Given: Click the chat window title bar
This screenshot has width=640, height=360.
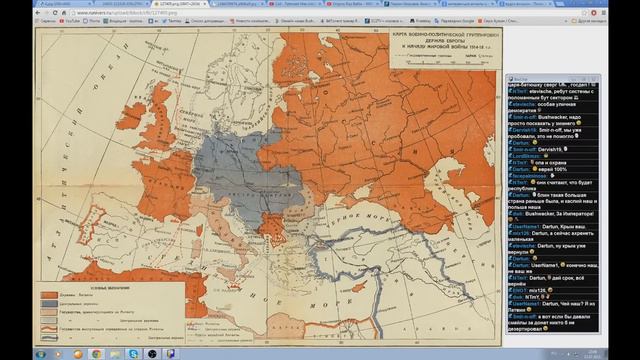Looking at the screenshot, I should tap(553, 79).
